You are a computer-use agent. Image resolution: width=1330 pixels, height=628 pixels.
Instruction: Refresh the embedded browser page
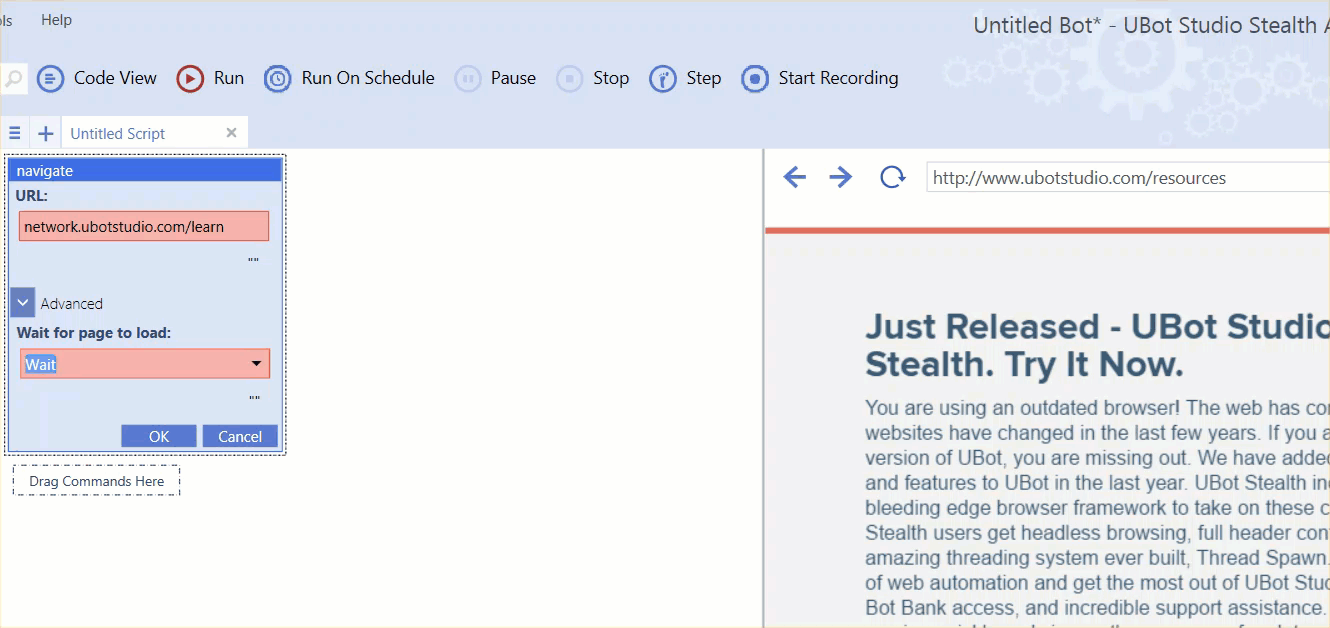click(892, 178)
